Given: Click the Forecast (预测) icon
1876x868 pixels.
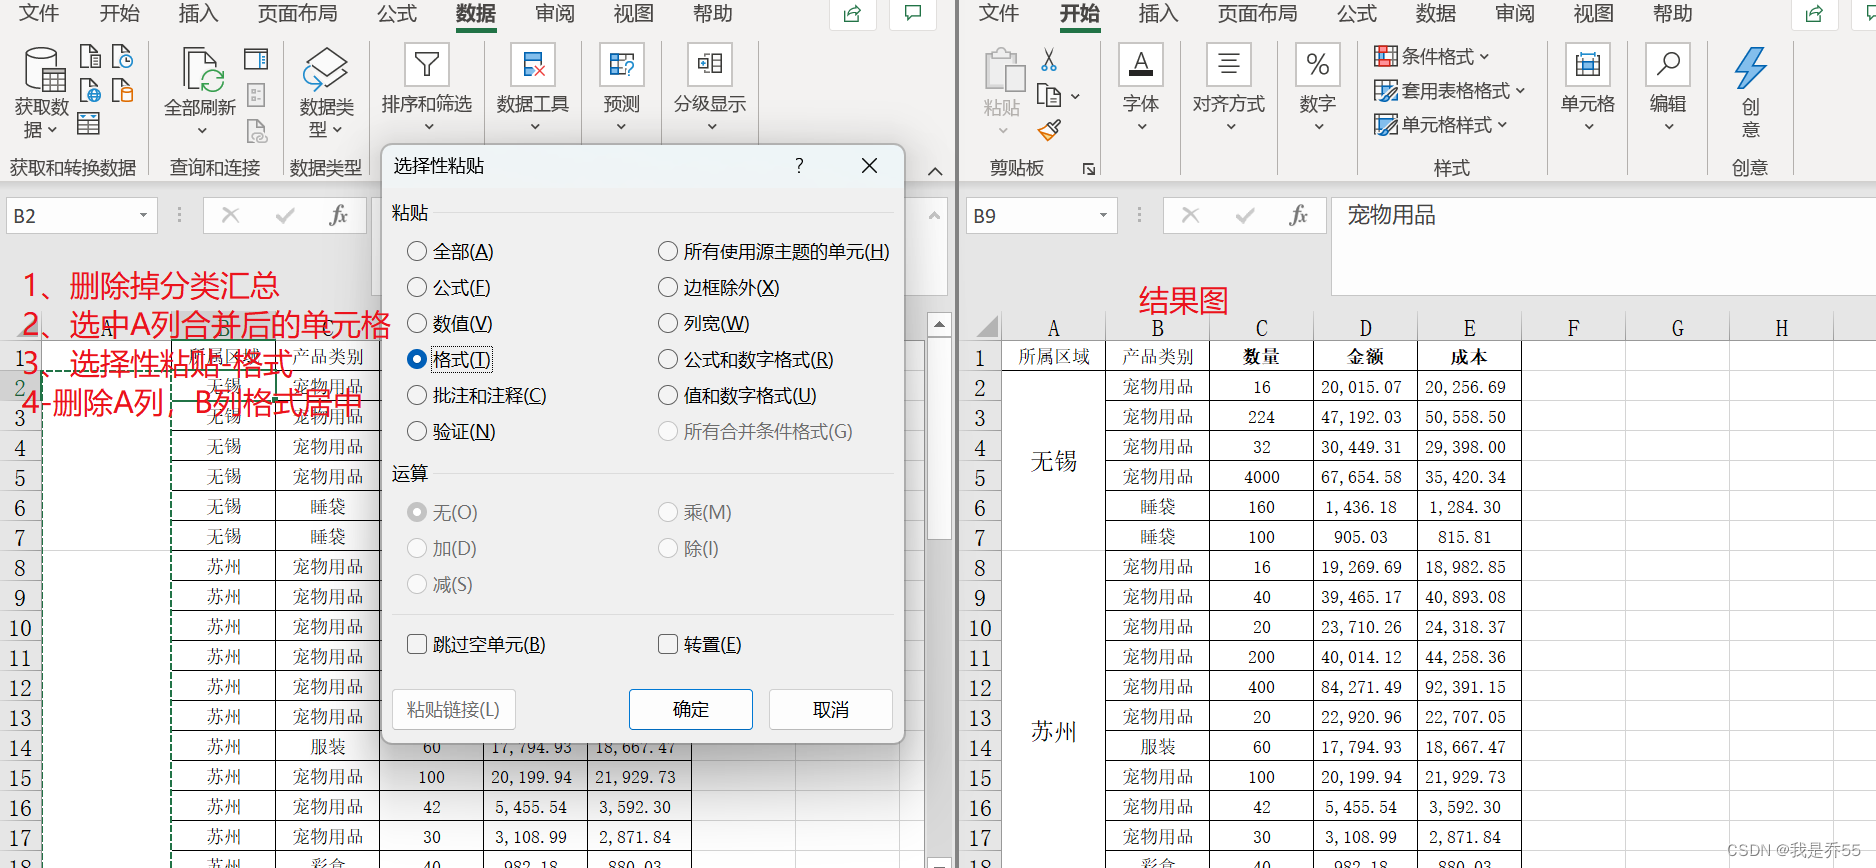Looking at the screenshot, I should tap(622, 65).
